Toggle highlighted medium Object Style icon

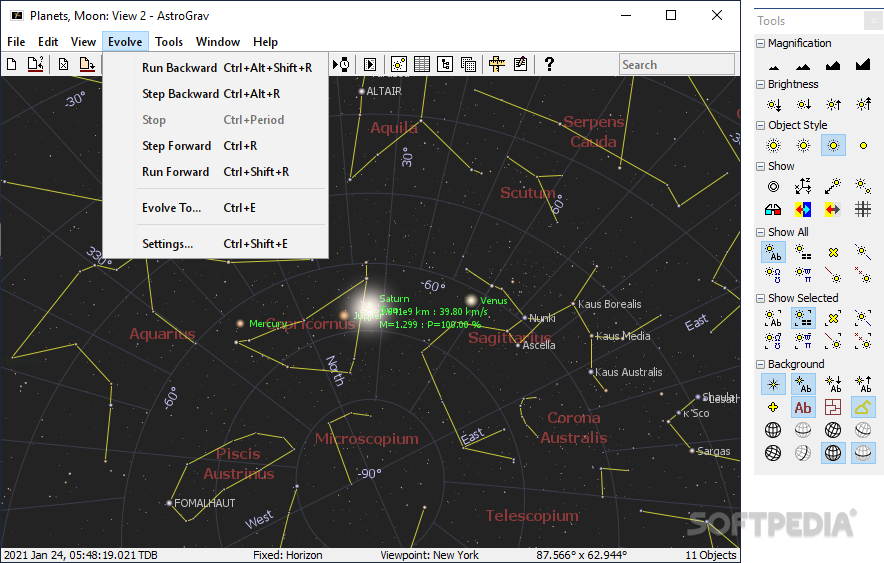coord(833,145)
